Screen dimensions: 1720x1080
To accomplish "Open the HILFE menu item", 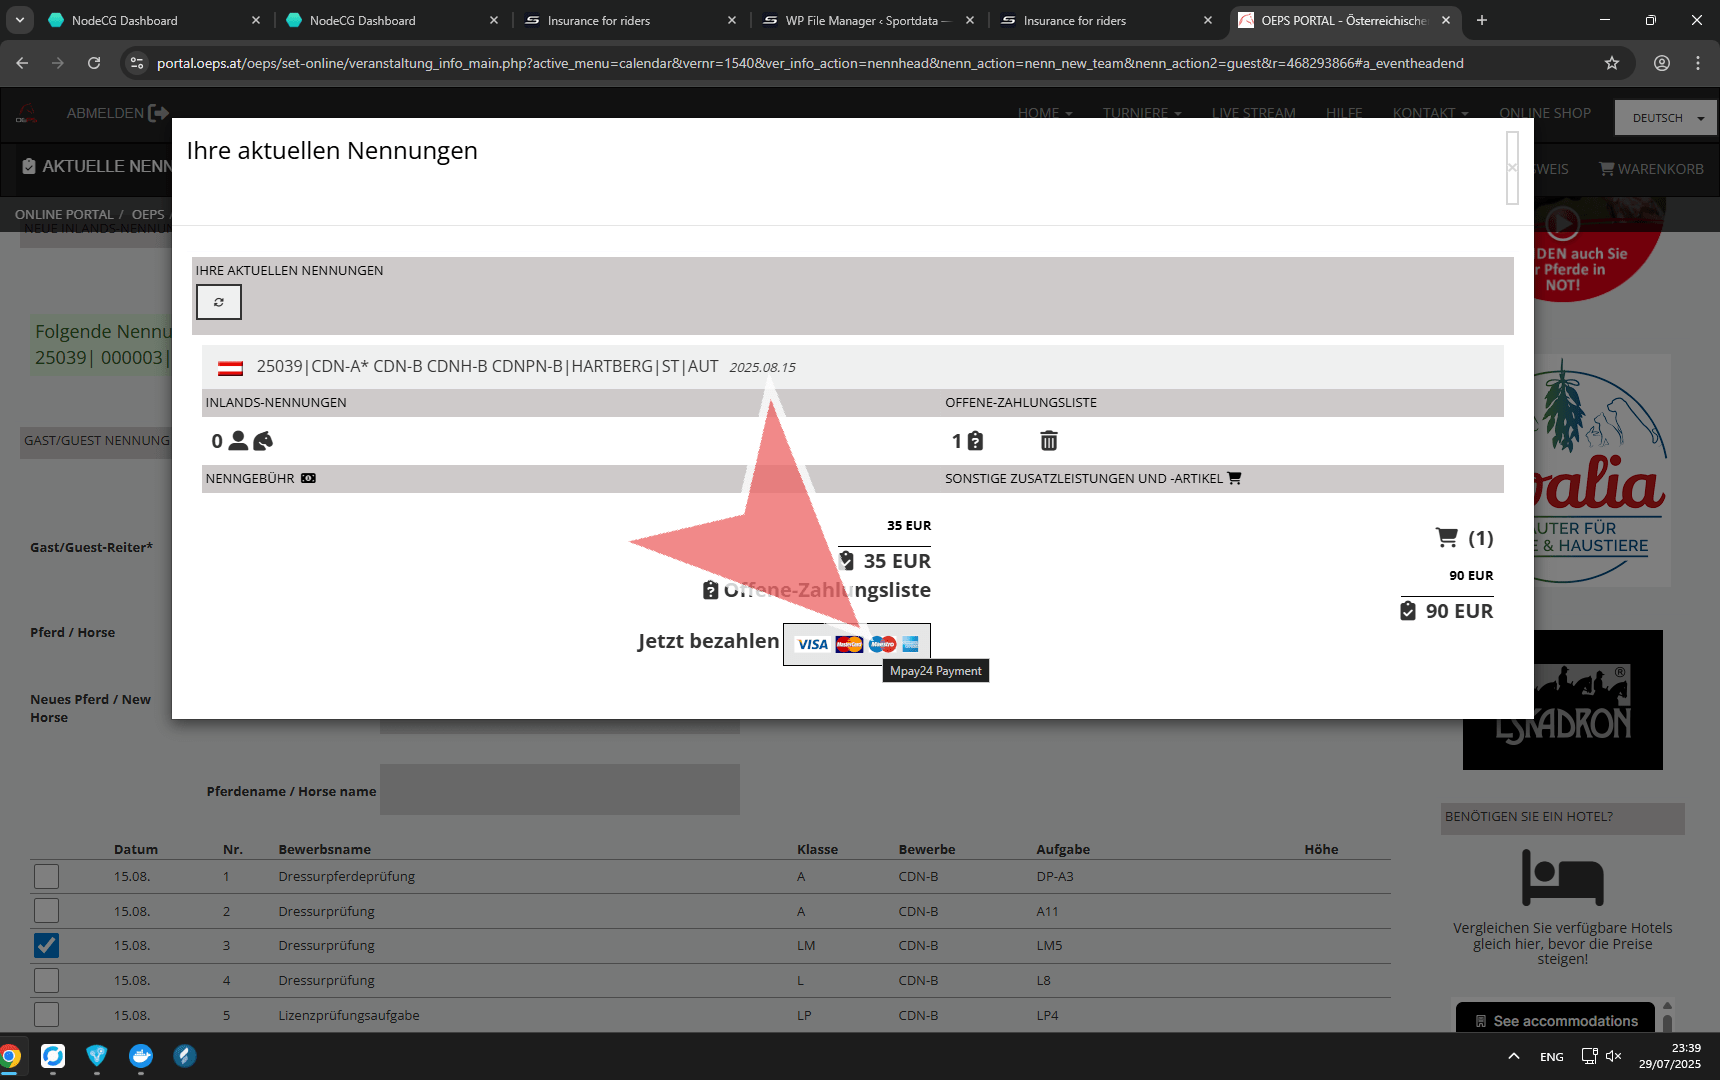I will point(1344,113).
